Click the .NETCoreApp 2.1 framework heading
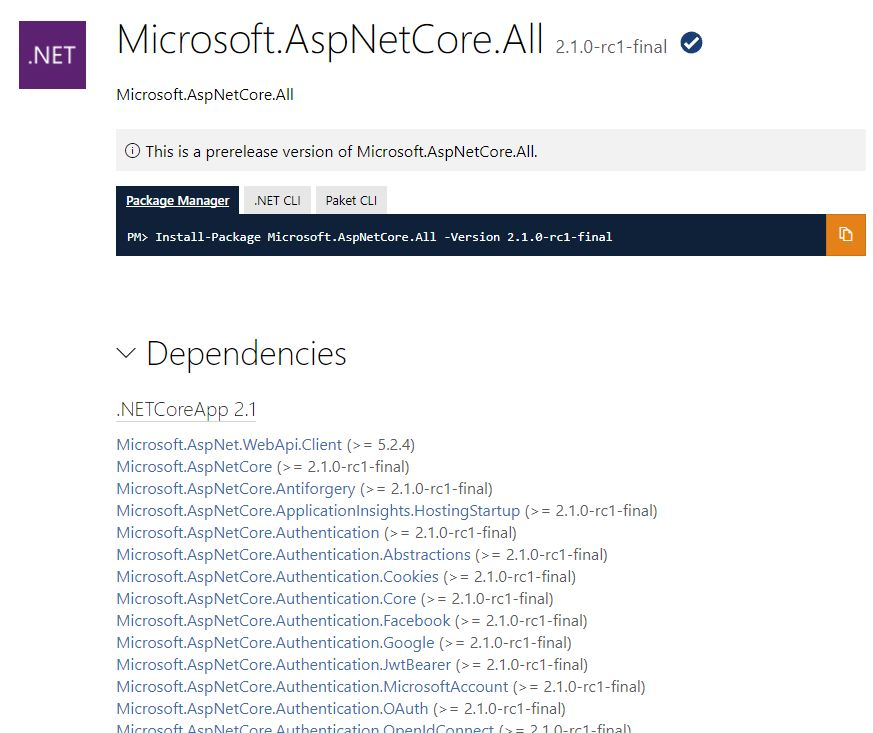 (x=187, y=410)
